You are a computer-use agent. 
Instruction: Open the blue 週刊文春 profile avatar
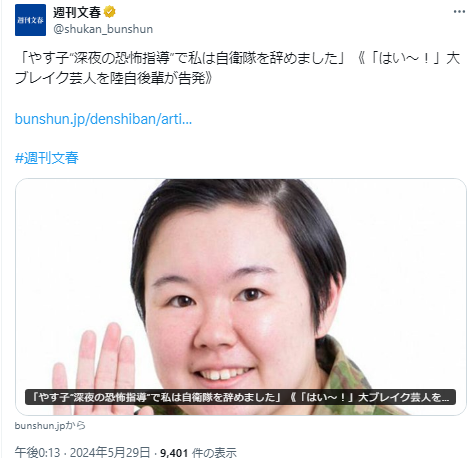30,20
